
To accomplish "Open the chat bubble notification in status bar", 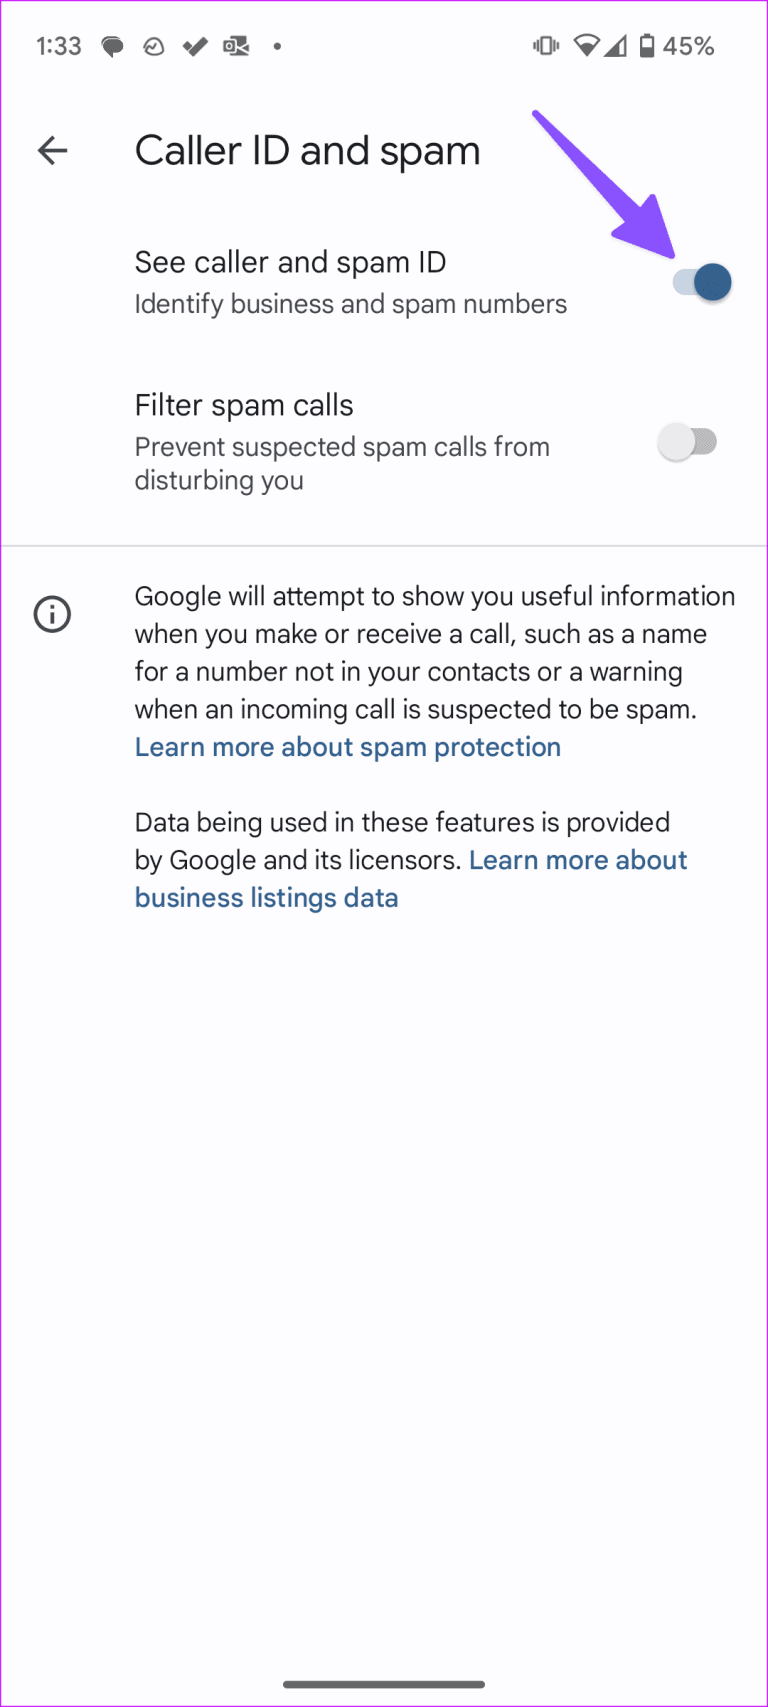I will pyautogui.click(x=112, y=45).
